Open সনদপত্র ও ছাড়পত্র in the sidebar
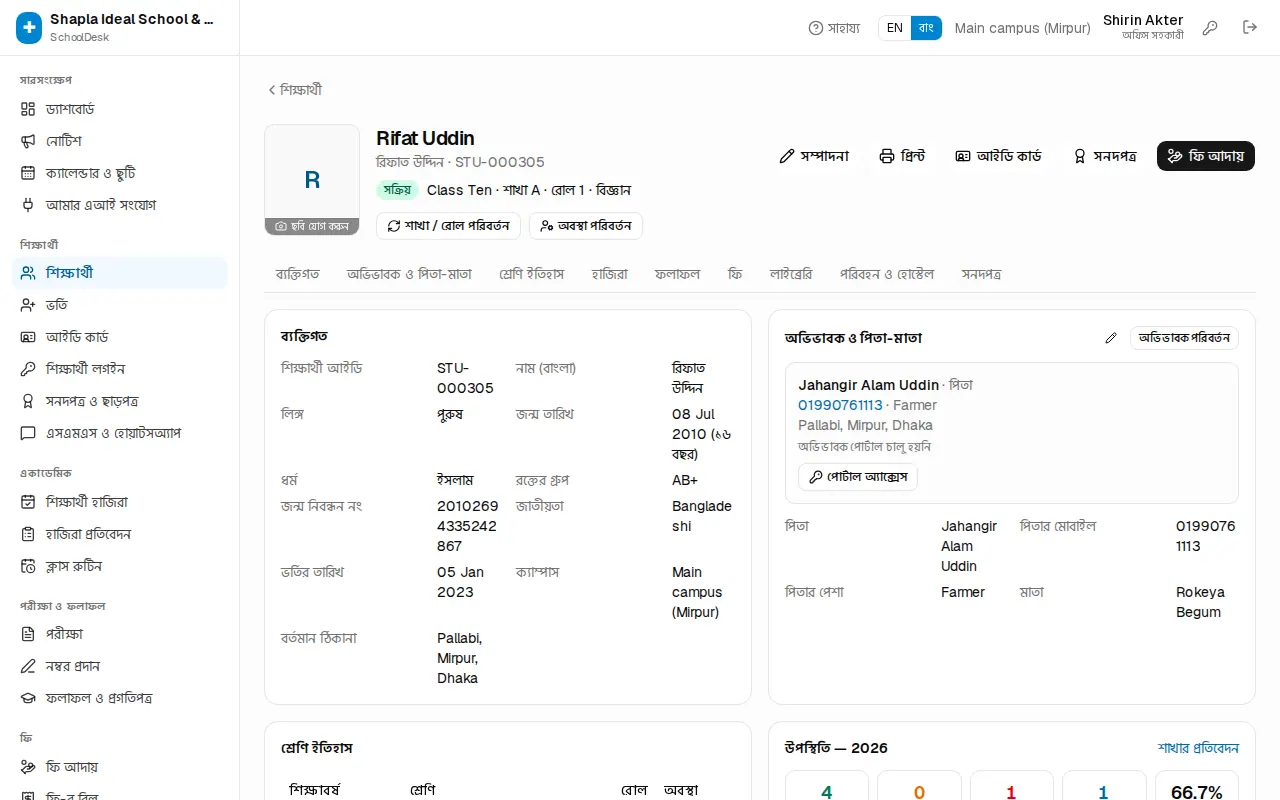Viewport: 1280px width, 800px height. 120,401
